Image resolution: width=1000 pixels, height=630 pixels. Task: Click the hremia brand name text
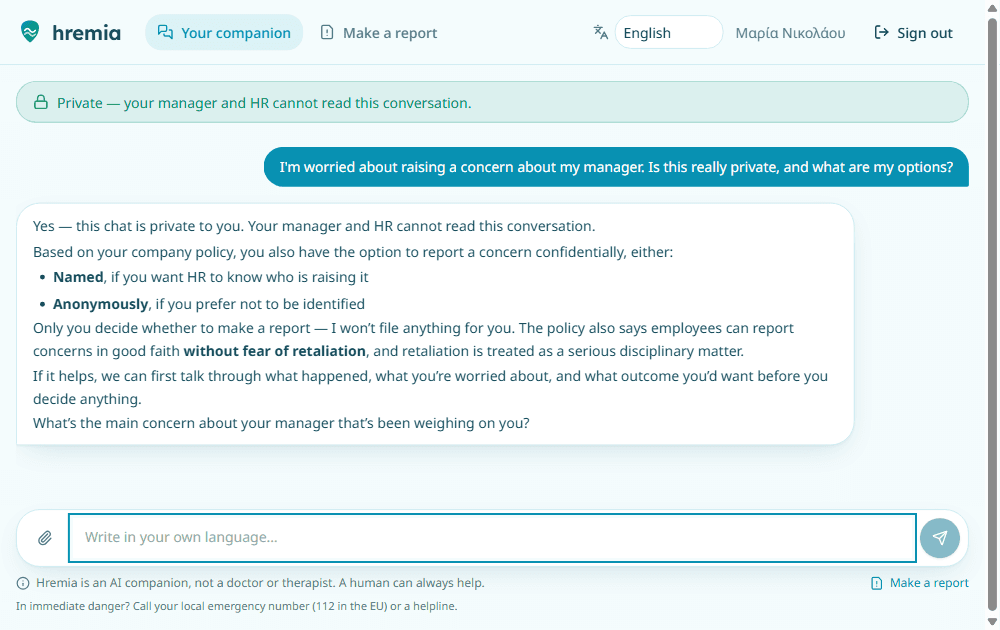(x=87, y=33)
